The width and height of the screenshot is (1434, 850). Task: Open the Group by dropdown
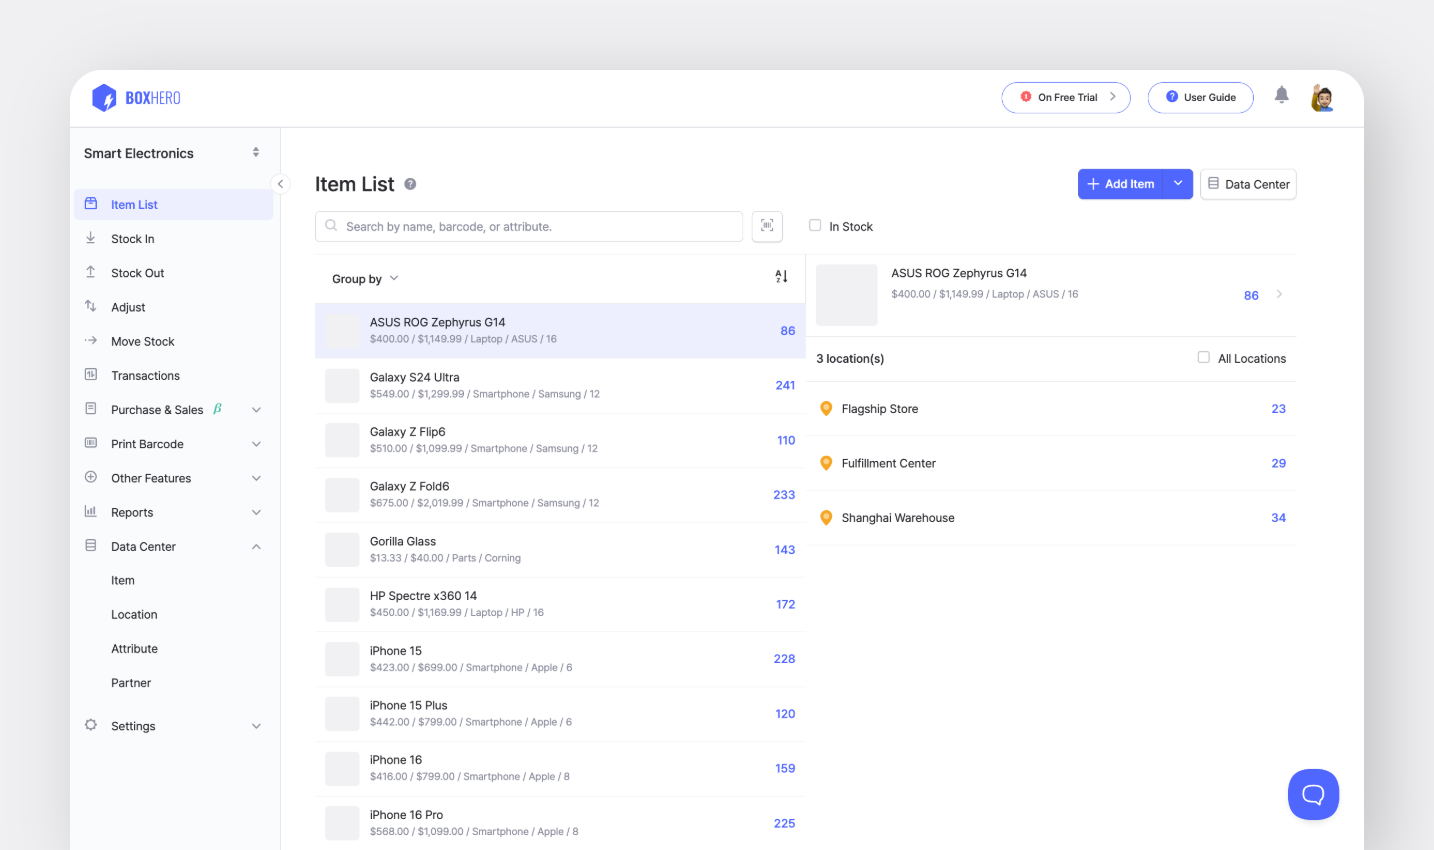365,278
